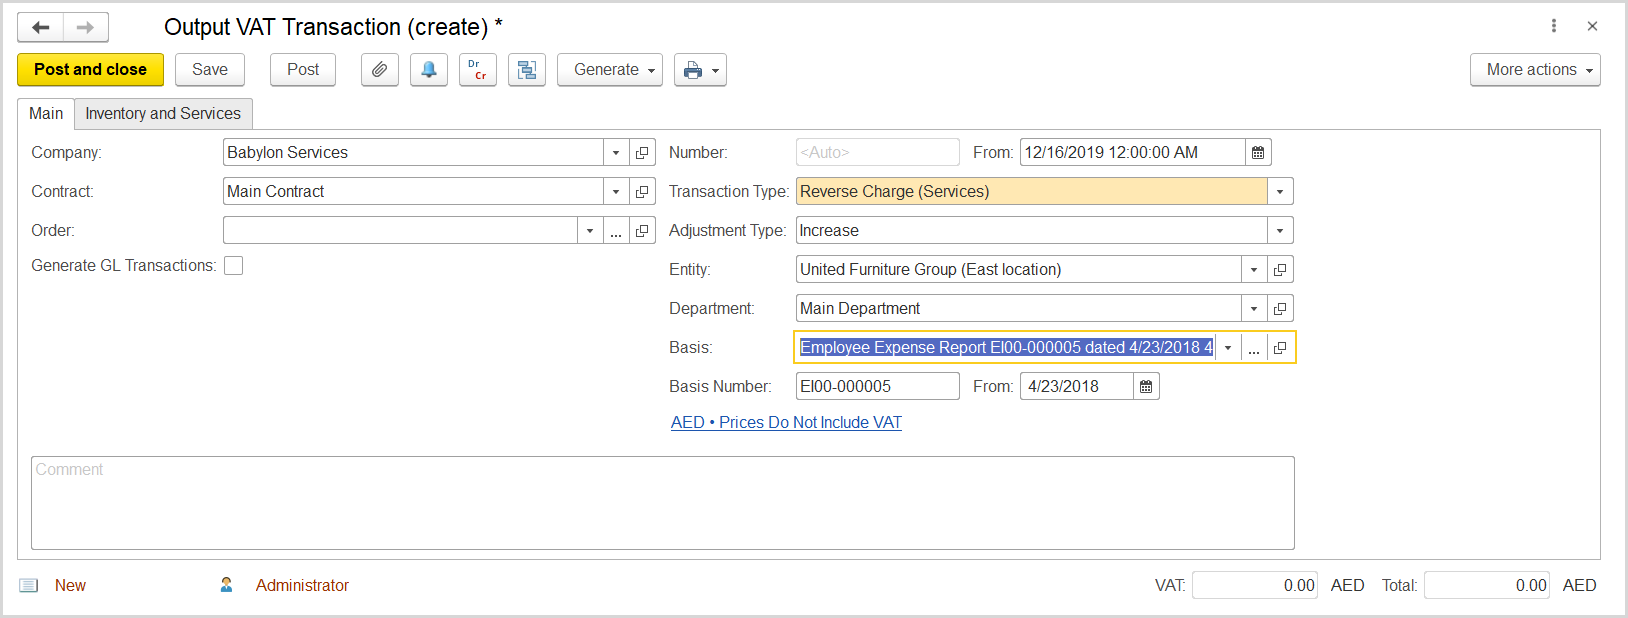Image resolution: width=1628 pixels, height=618 pixels.
Task: Click the Contract field with Main Contract
Action: click(x=414, y=192)
